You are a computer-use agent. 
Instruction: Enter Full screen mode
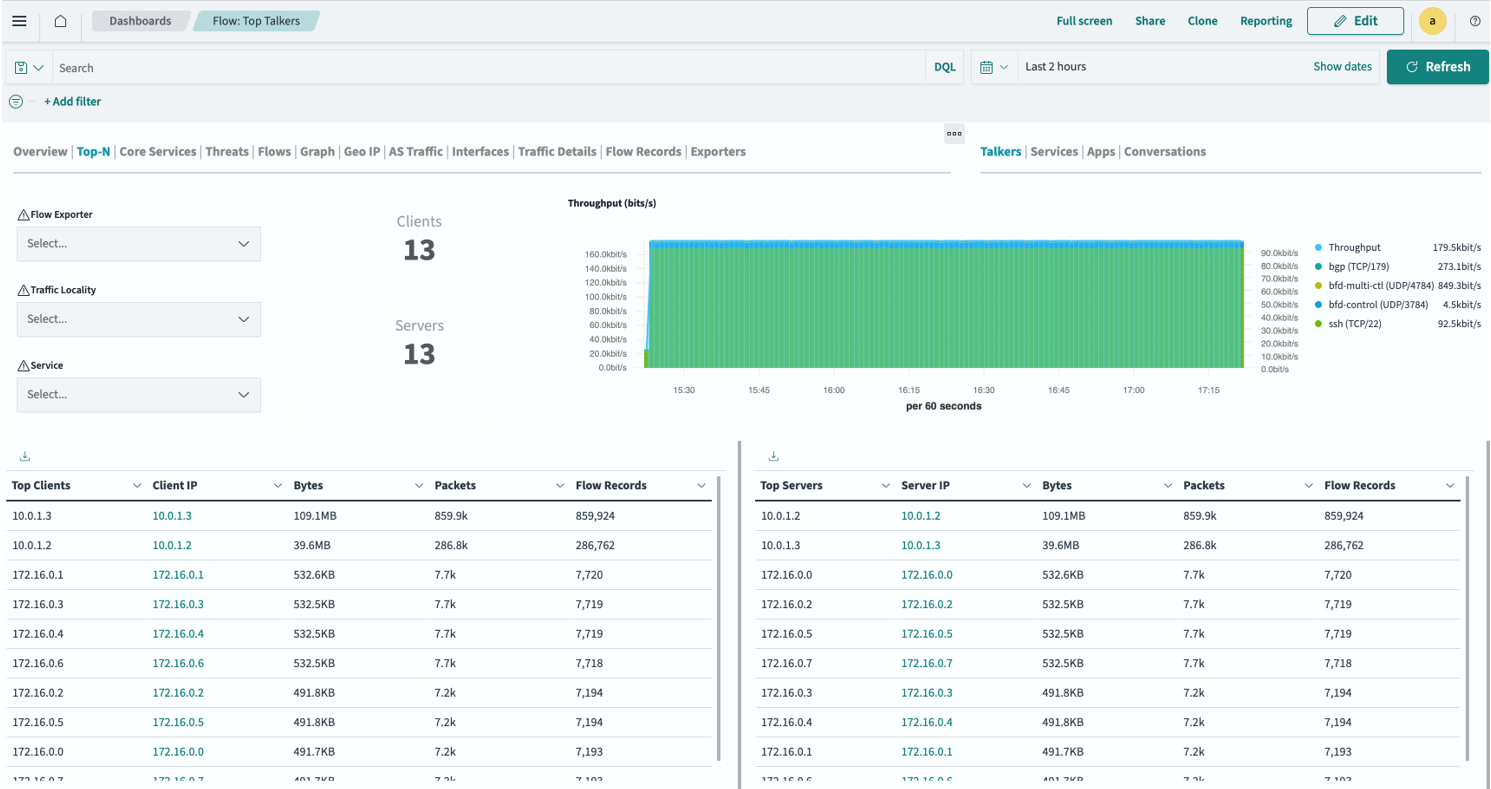pos(1084,21)
